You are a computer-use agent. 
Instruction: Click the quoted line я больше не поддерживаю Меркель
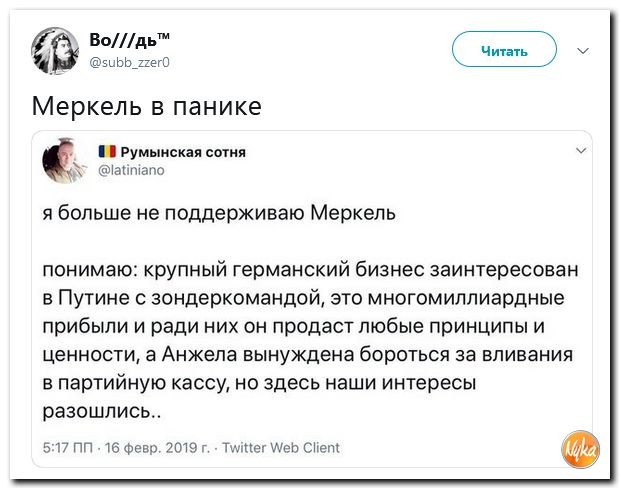pos(219,213)
